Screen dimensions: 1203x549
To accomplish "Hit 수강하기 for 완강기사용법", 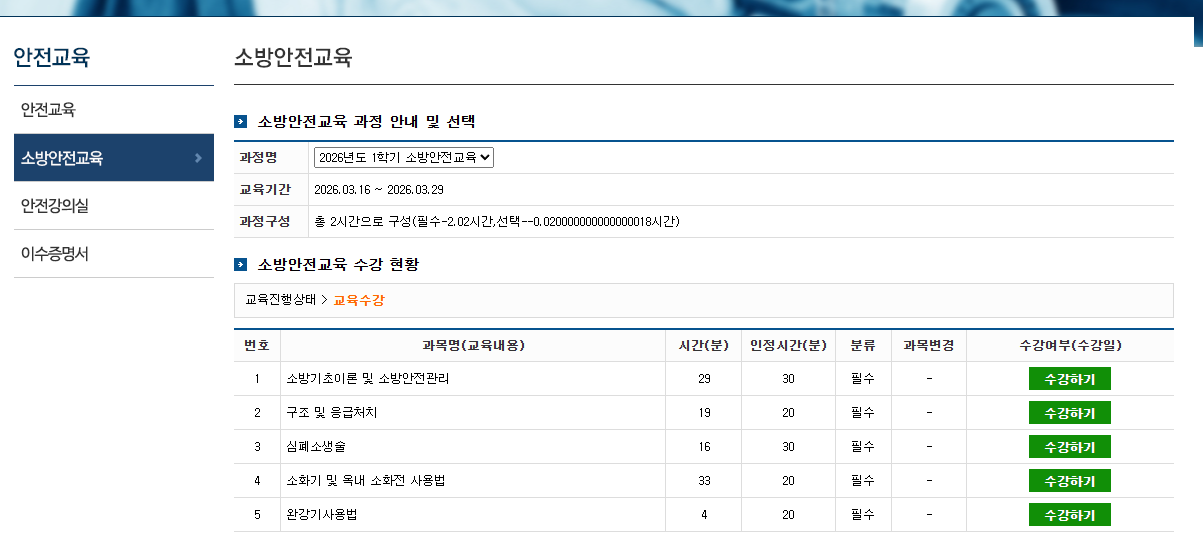I will 1069,515.
